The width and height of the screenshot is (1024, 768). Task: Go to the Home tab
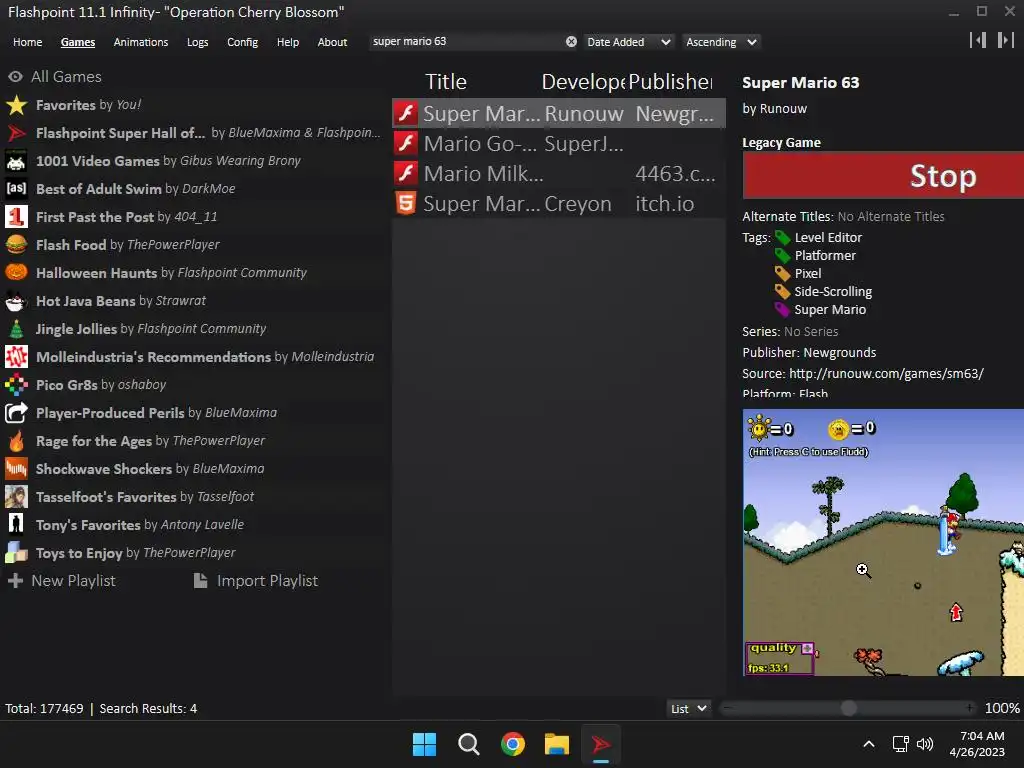(27, 42)
